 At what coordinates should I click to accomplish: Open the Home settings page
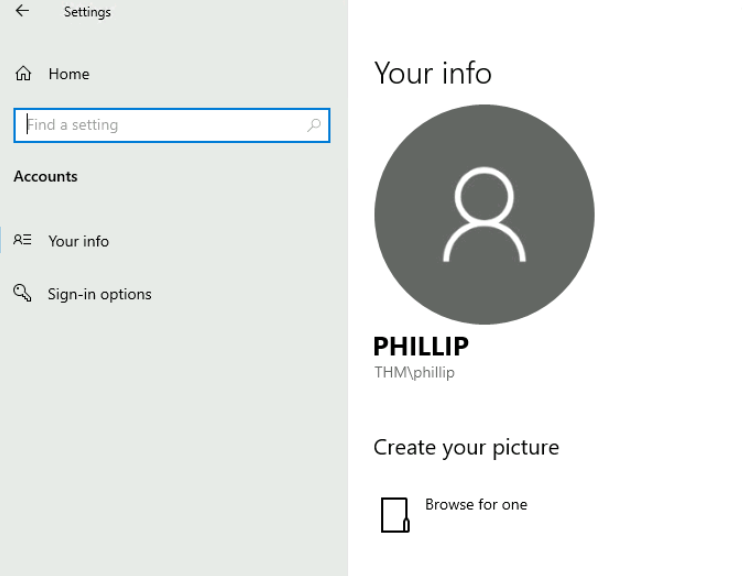[69, 74]
